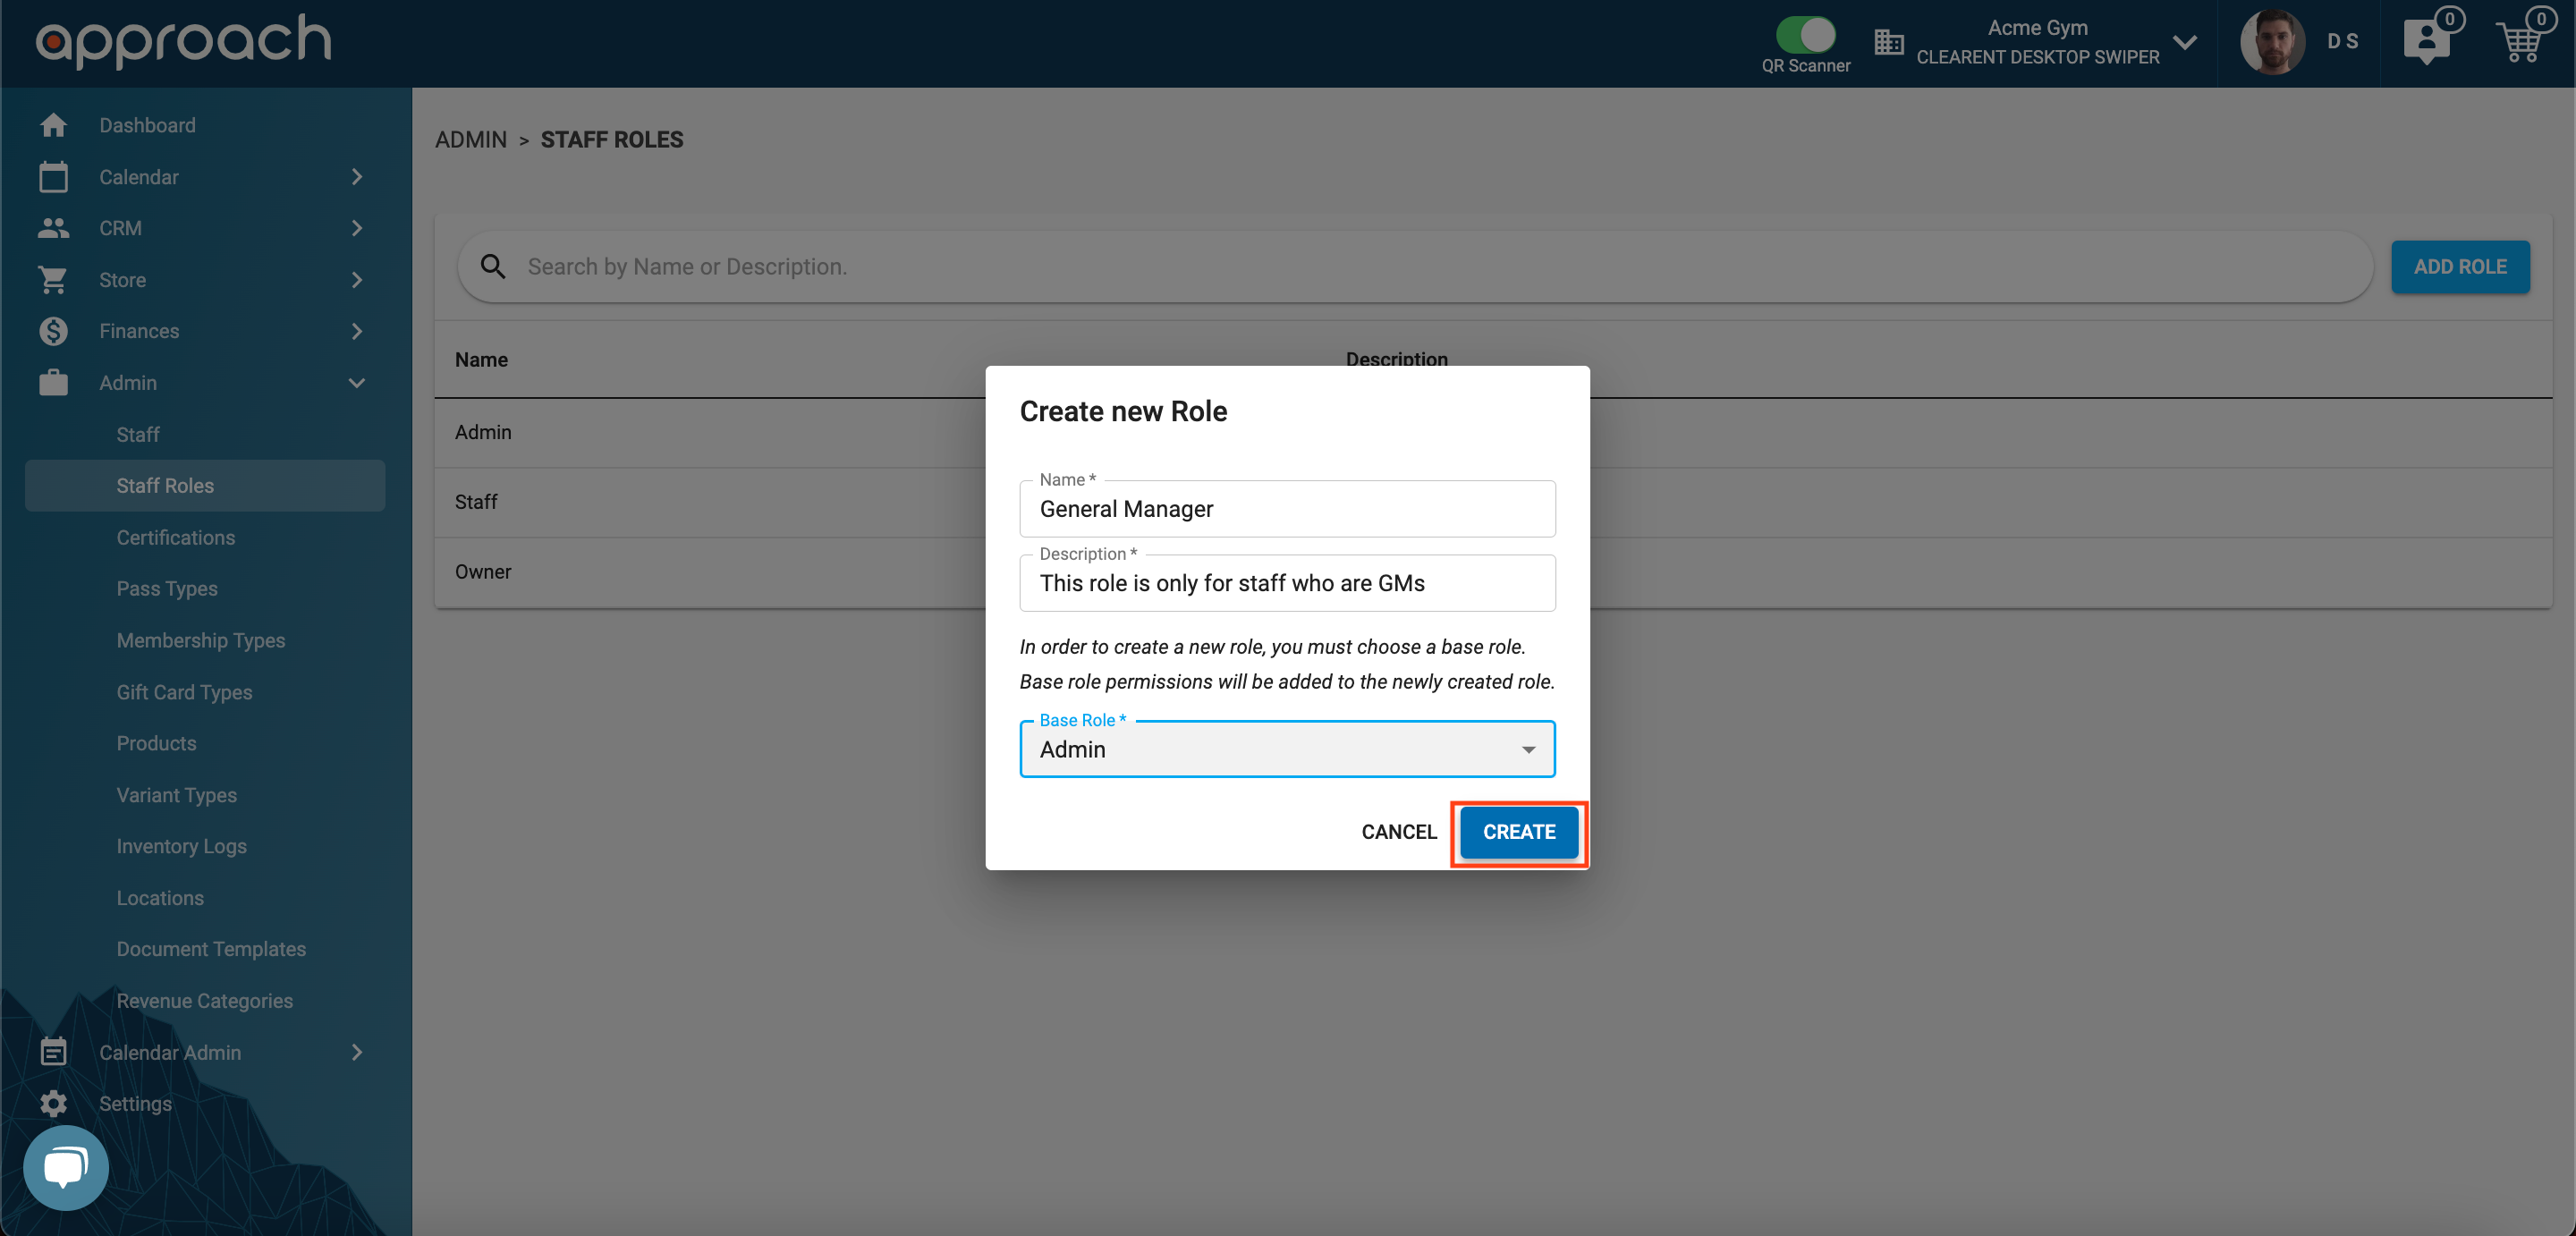Image resolution: width=2576 pixels, height=1236 pixels.
Task: Click the DS user initials
Action: (2343, 42)
